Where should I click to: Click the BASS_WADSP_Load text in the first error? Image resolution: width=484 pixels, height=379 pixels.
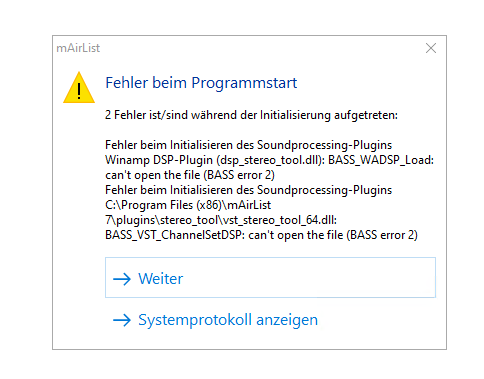[x=381, y=160]
